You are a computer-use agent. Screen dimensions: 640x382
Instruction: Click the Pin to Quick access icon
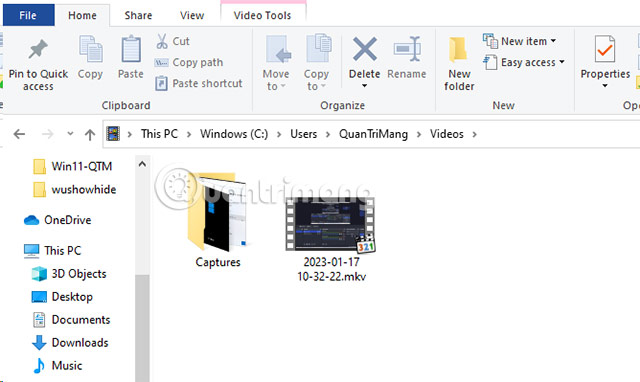(x=38, y=49)
